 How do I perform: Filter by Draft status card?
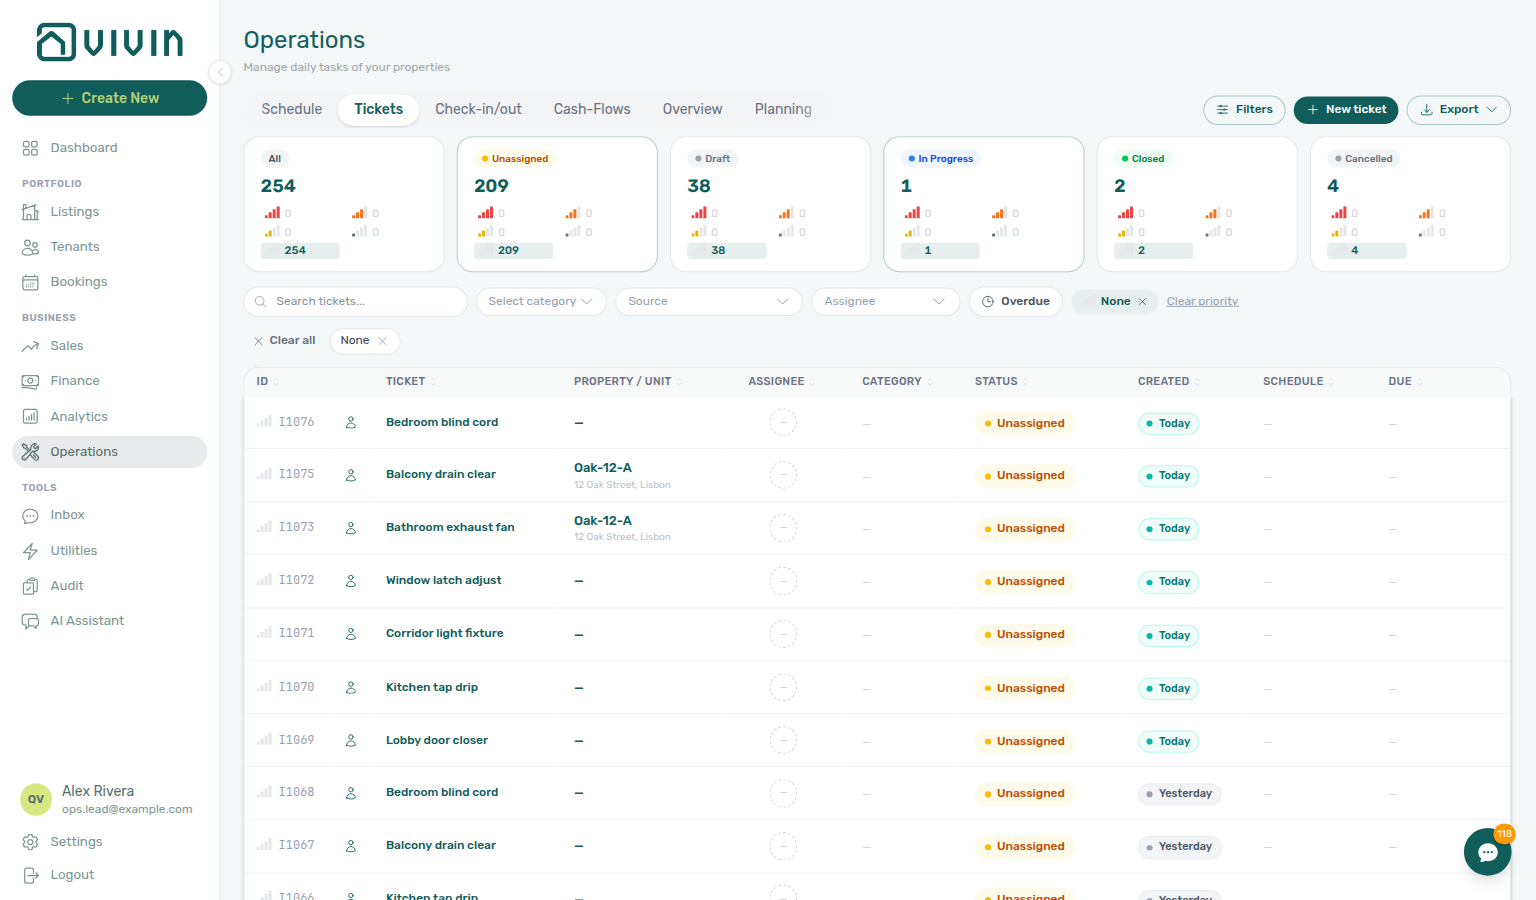(x=770, y=204)
